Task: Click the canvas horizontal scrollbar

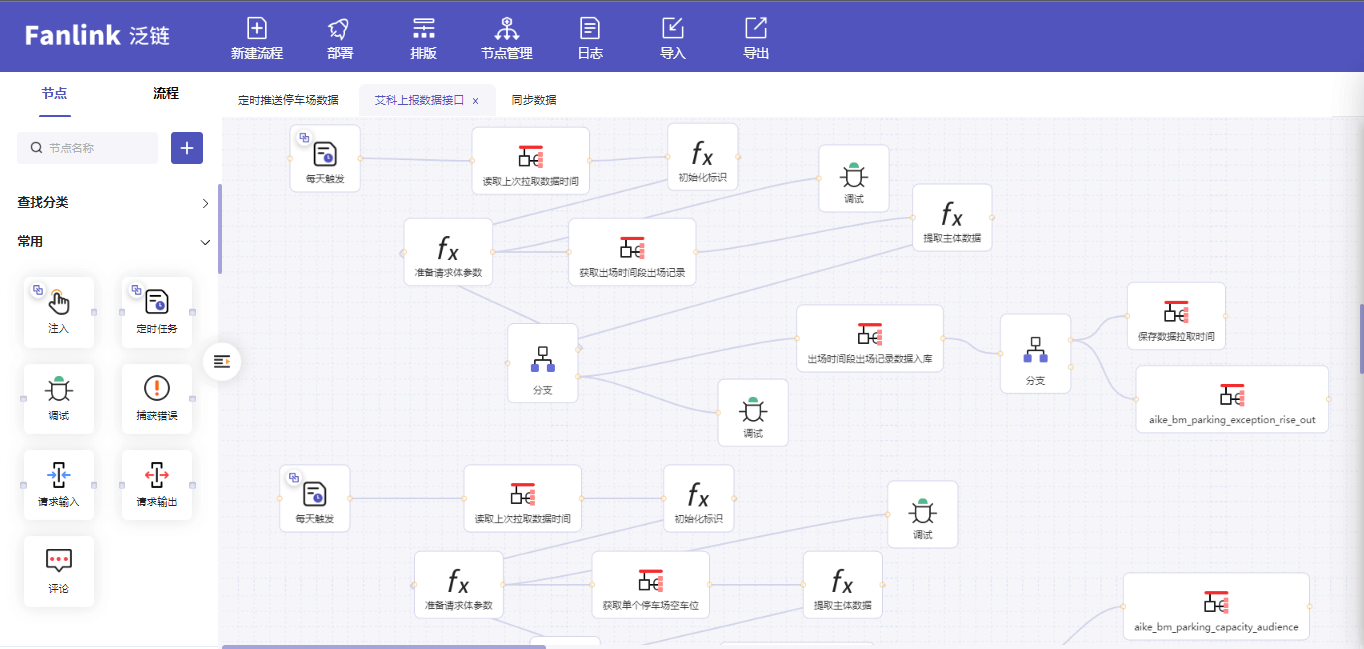Action: (383, 646)
